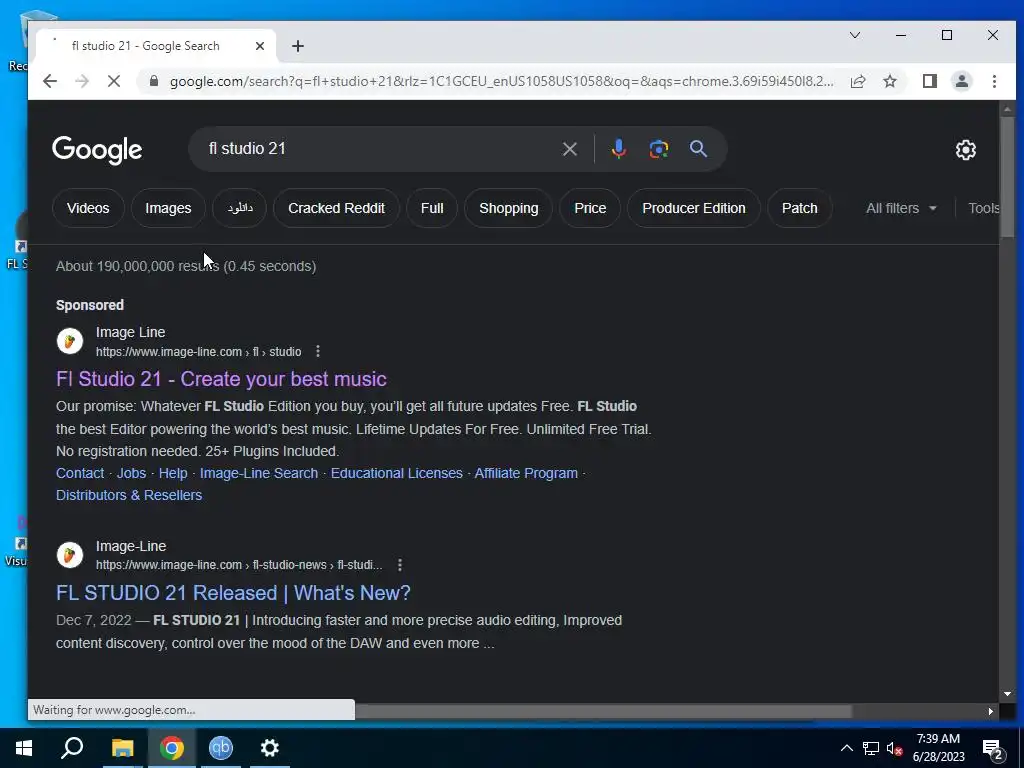Click the scroll down arrow
Screen dimensions: 1024x768
pyautogui.click(x=1006, y=694)
